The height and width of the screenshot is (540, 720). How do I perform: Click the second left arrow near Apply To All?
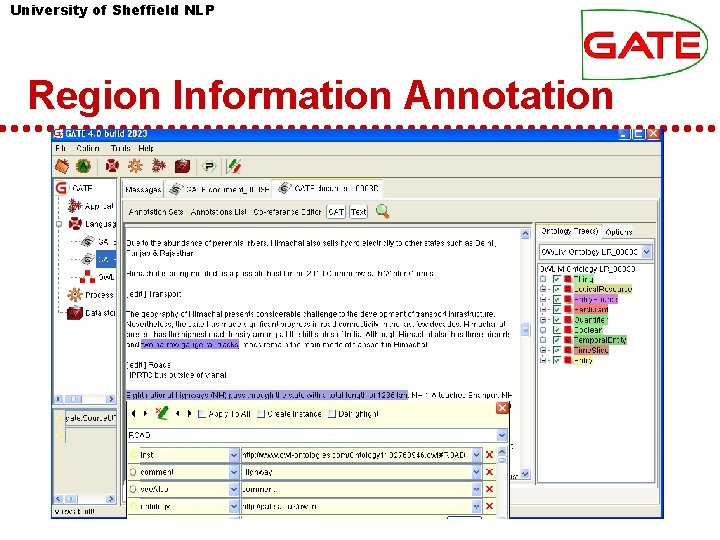pos(177,413)
